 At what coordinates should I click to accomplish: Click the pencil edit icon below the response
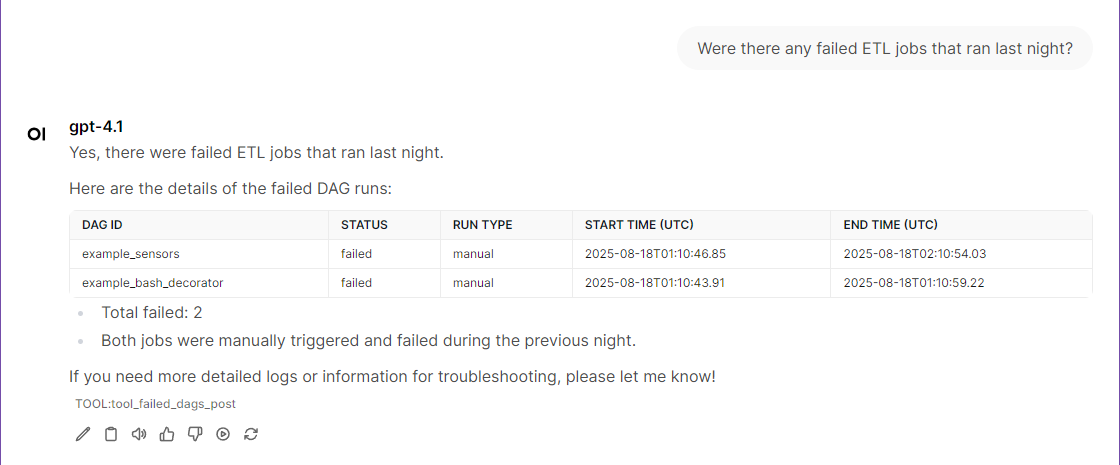point(83,434)
